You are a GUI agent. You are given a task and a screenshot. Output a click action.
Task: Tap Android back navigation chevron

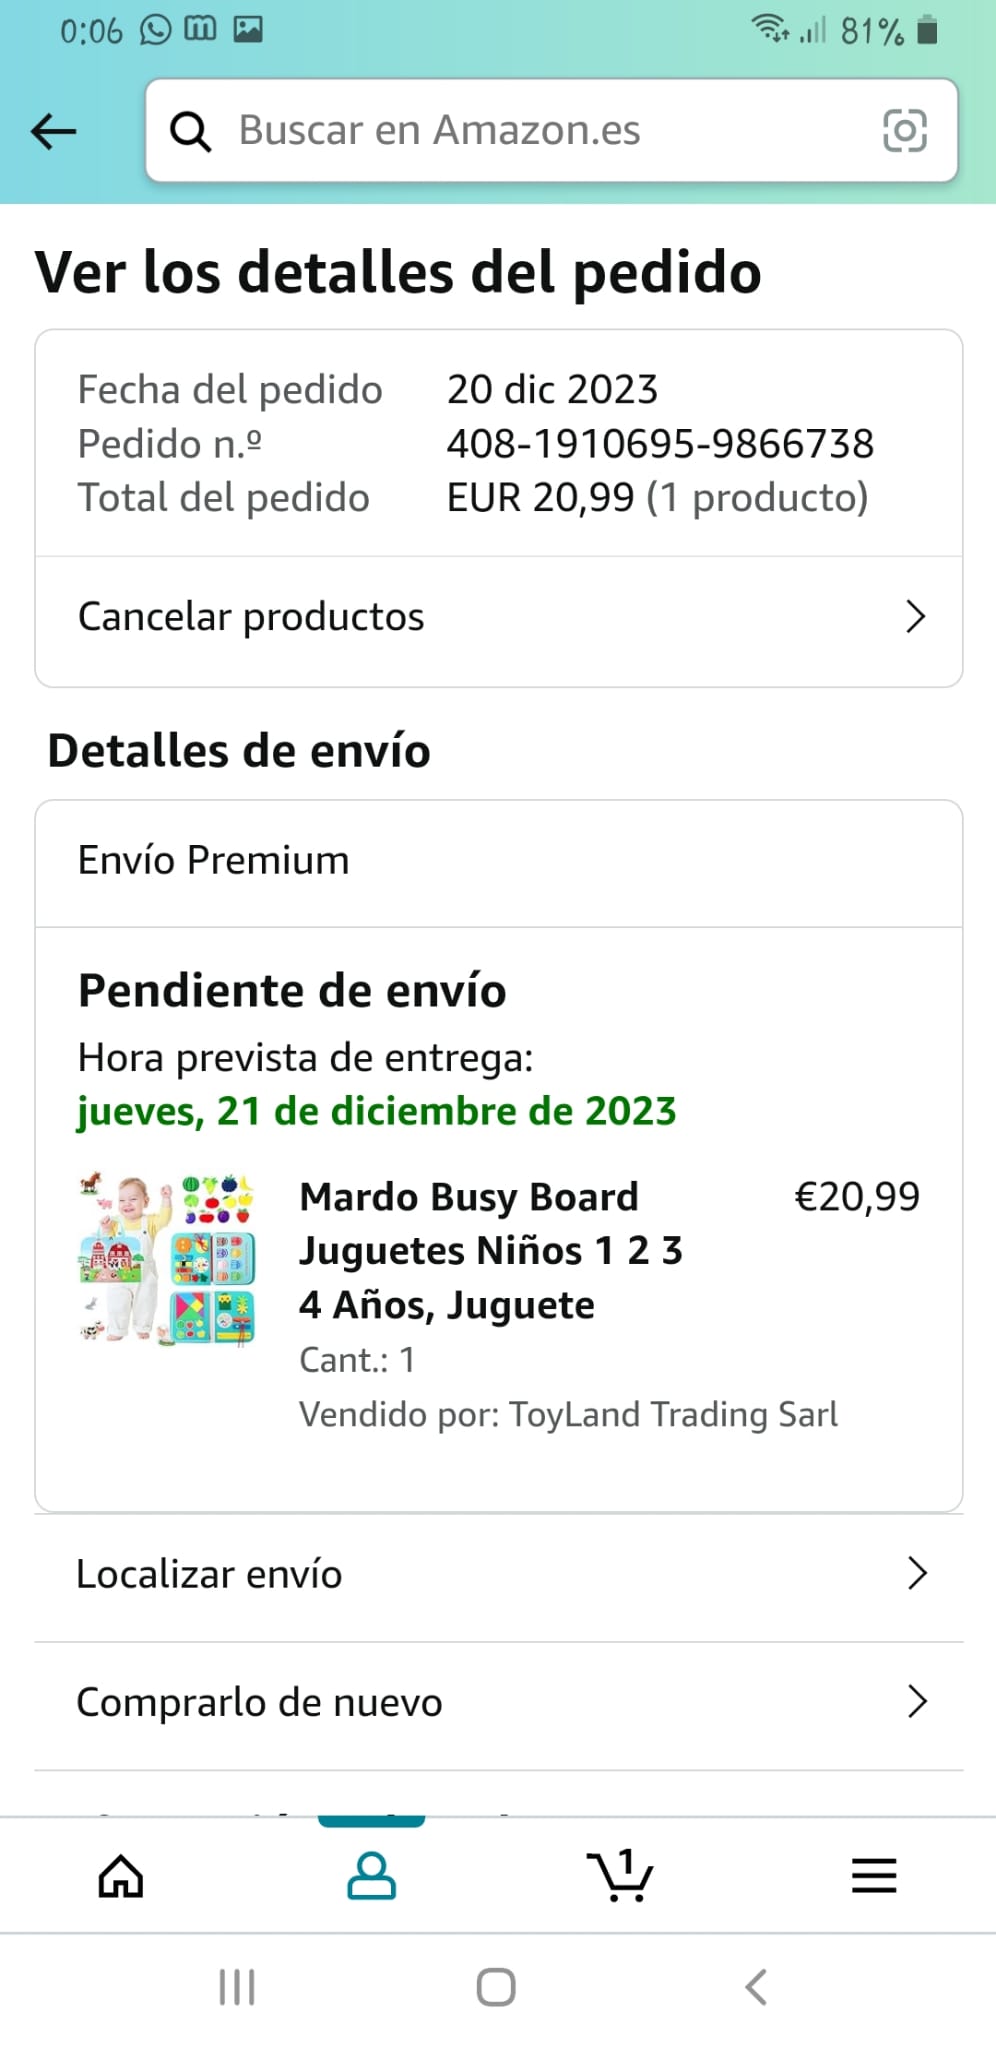tap(756, 1987)
